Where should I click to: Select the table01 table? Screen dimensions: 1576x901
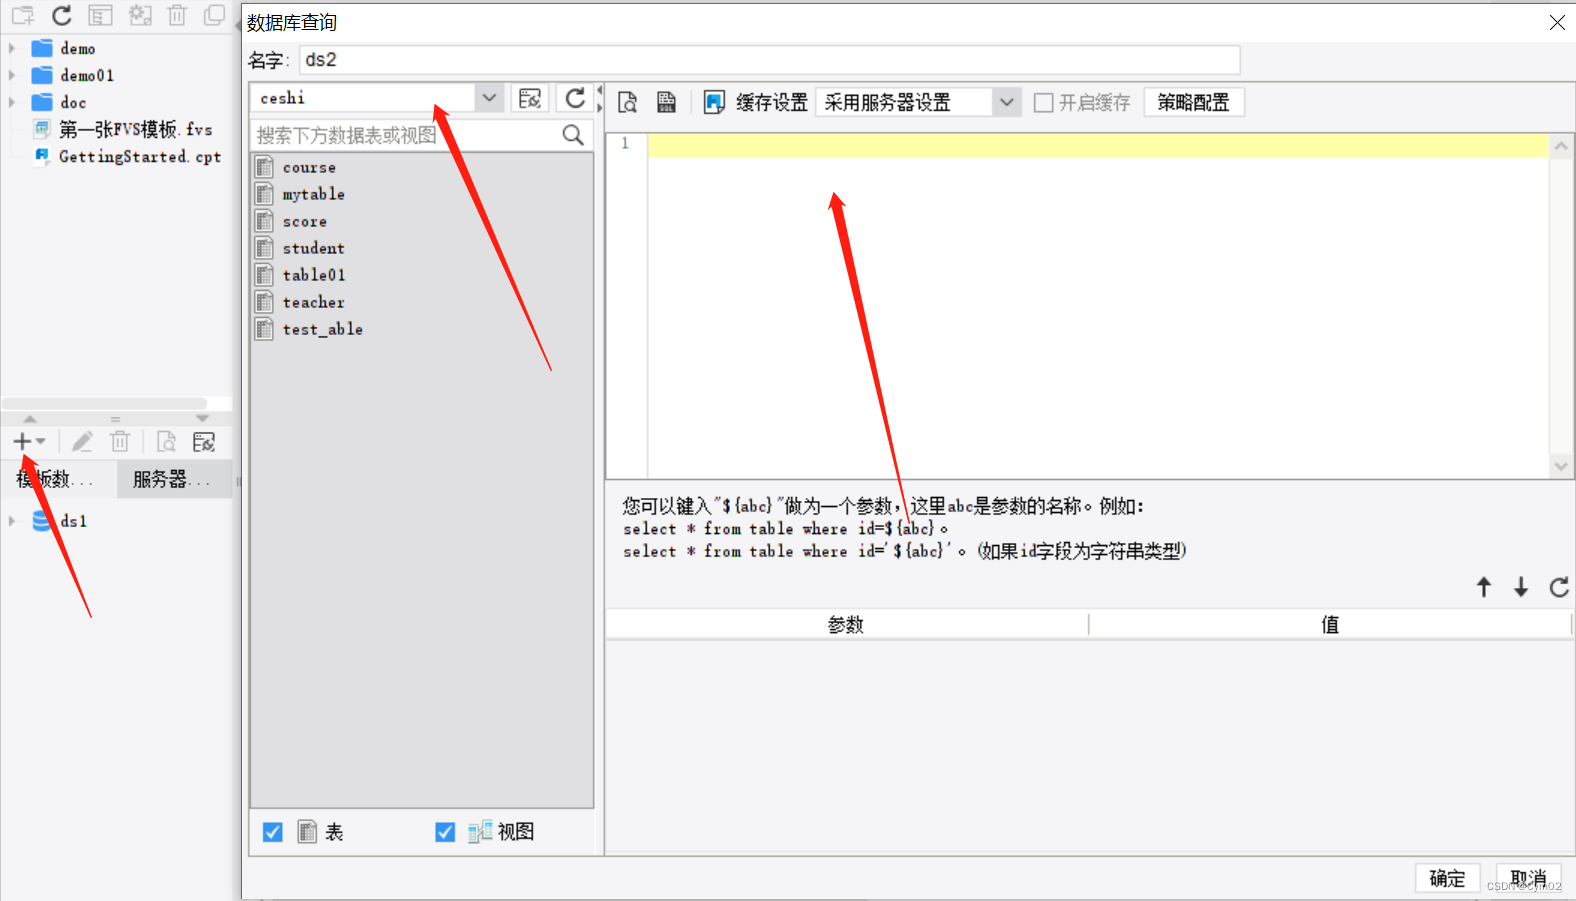[314, 275]
